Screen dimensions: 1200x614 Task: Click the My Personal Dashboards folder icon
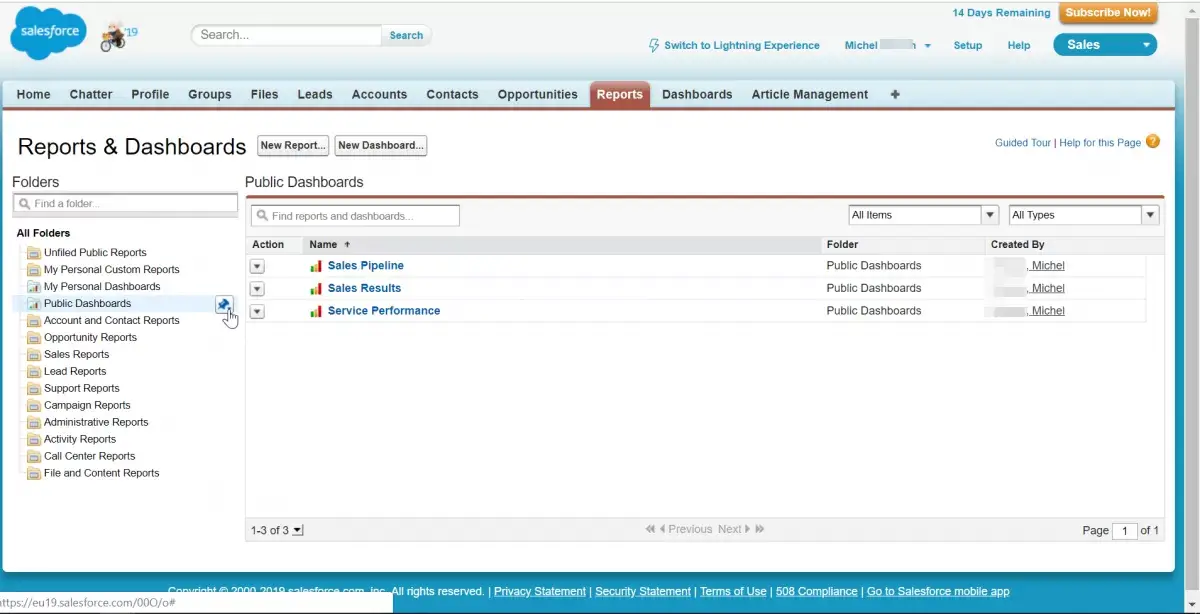[34, 287]
